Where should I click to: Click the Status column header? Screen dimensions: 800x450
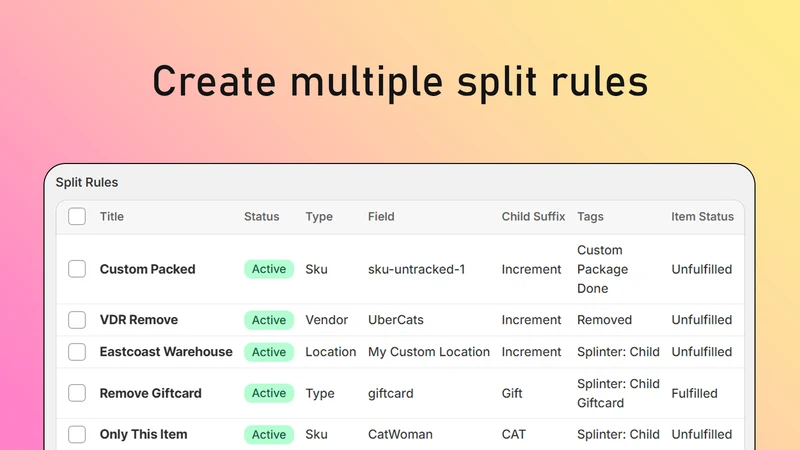tap(261, 216)
